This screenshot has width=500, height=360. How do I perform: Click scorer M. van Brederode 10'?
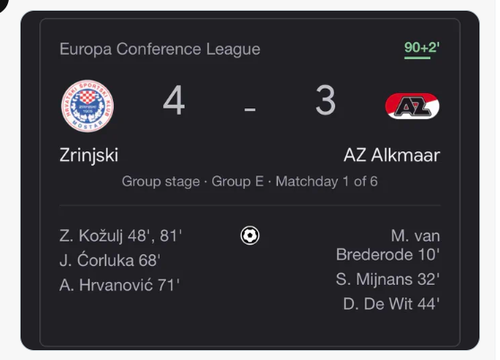click(388, 245)
